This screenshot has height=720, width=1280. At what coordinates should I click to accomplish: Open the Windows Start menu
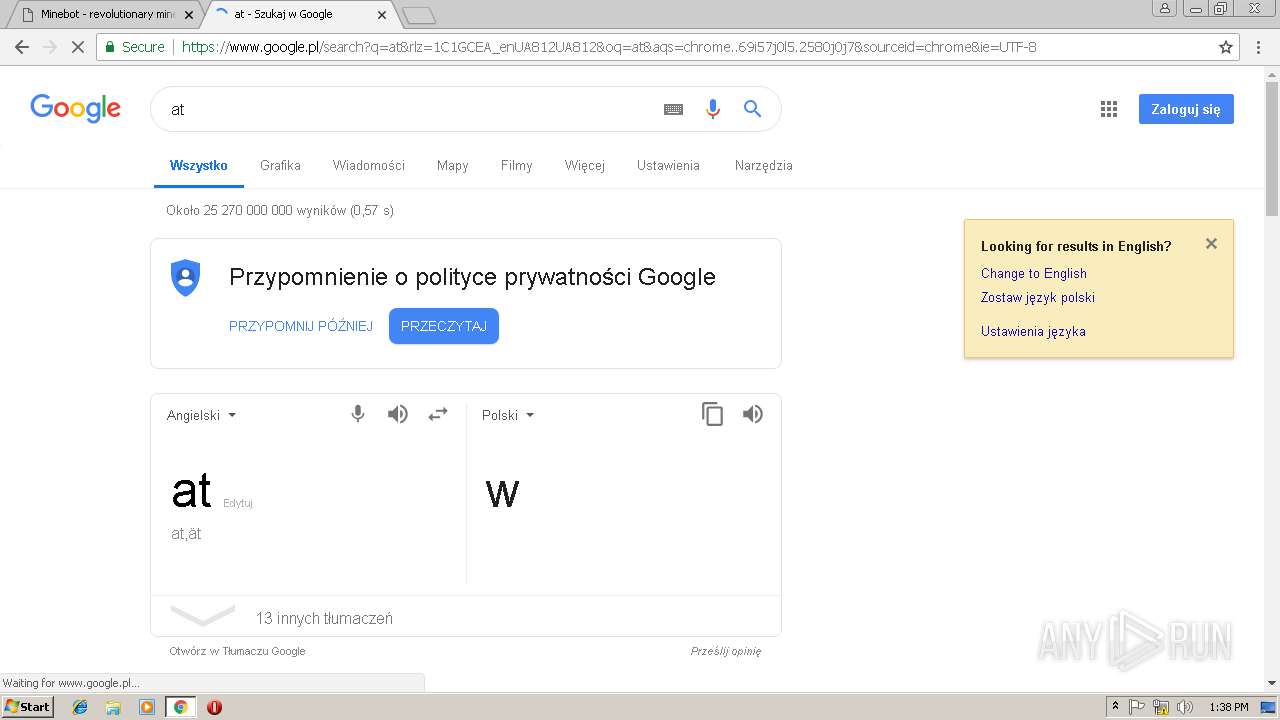click(x=27, y=707)
